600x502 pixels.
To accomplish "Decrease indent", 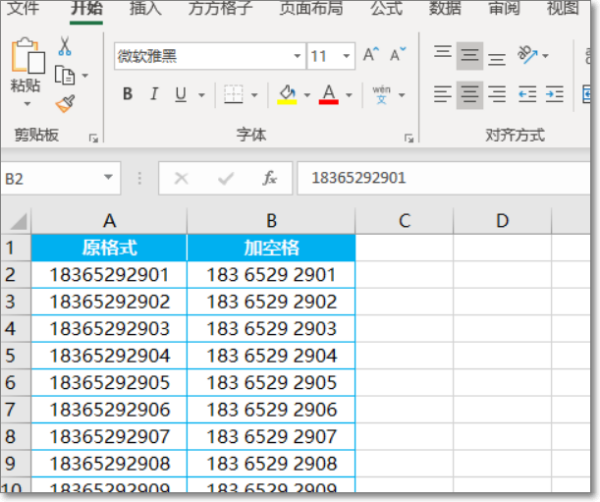I will pos(527,95).
